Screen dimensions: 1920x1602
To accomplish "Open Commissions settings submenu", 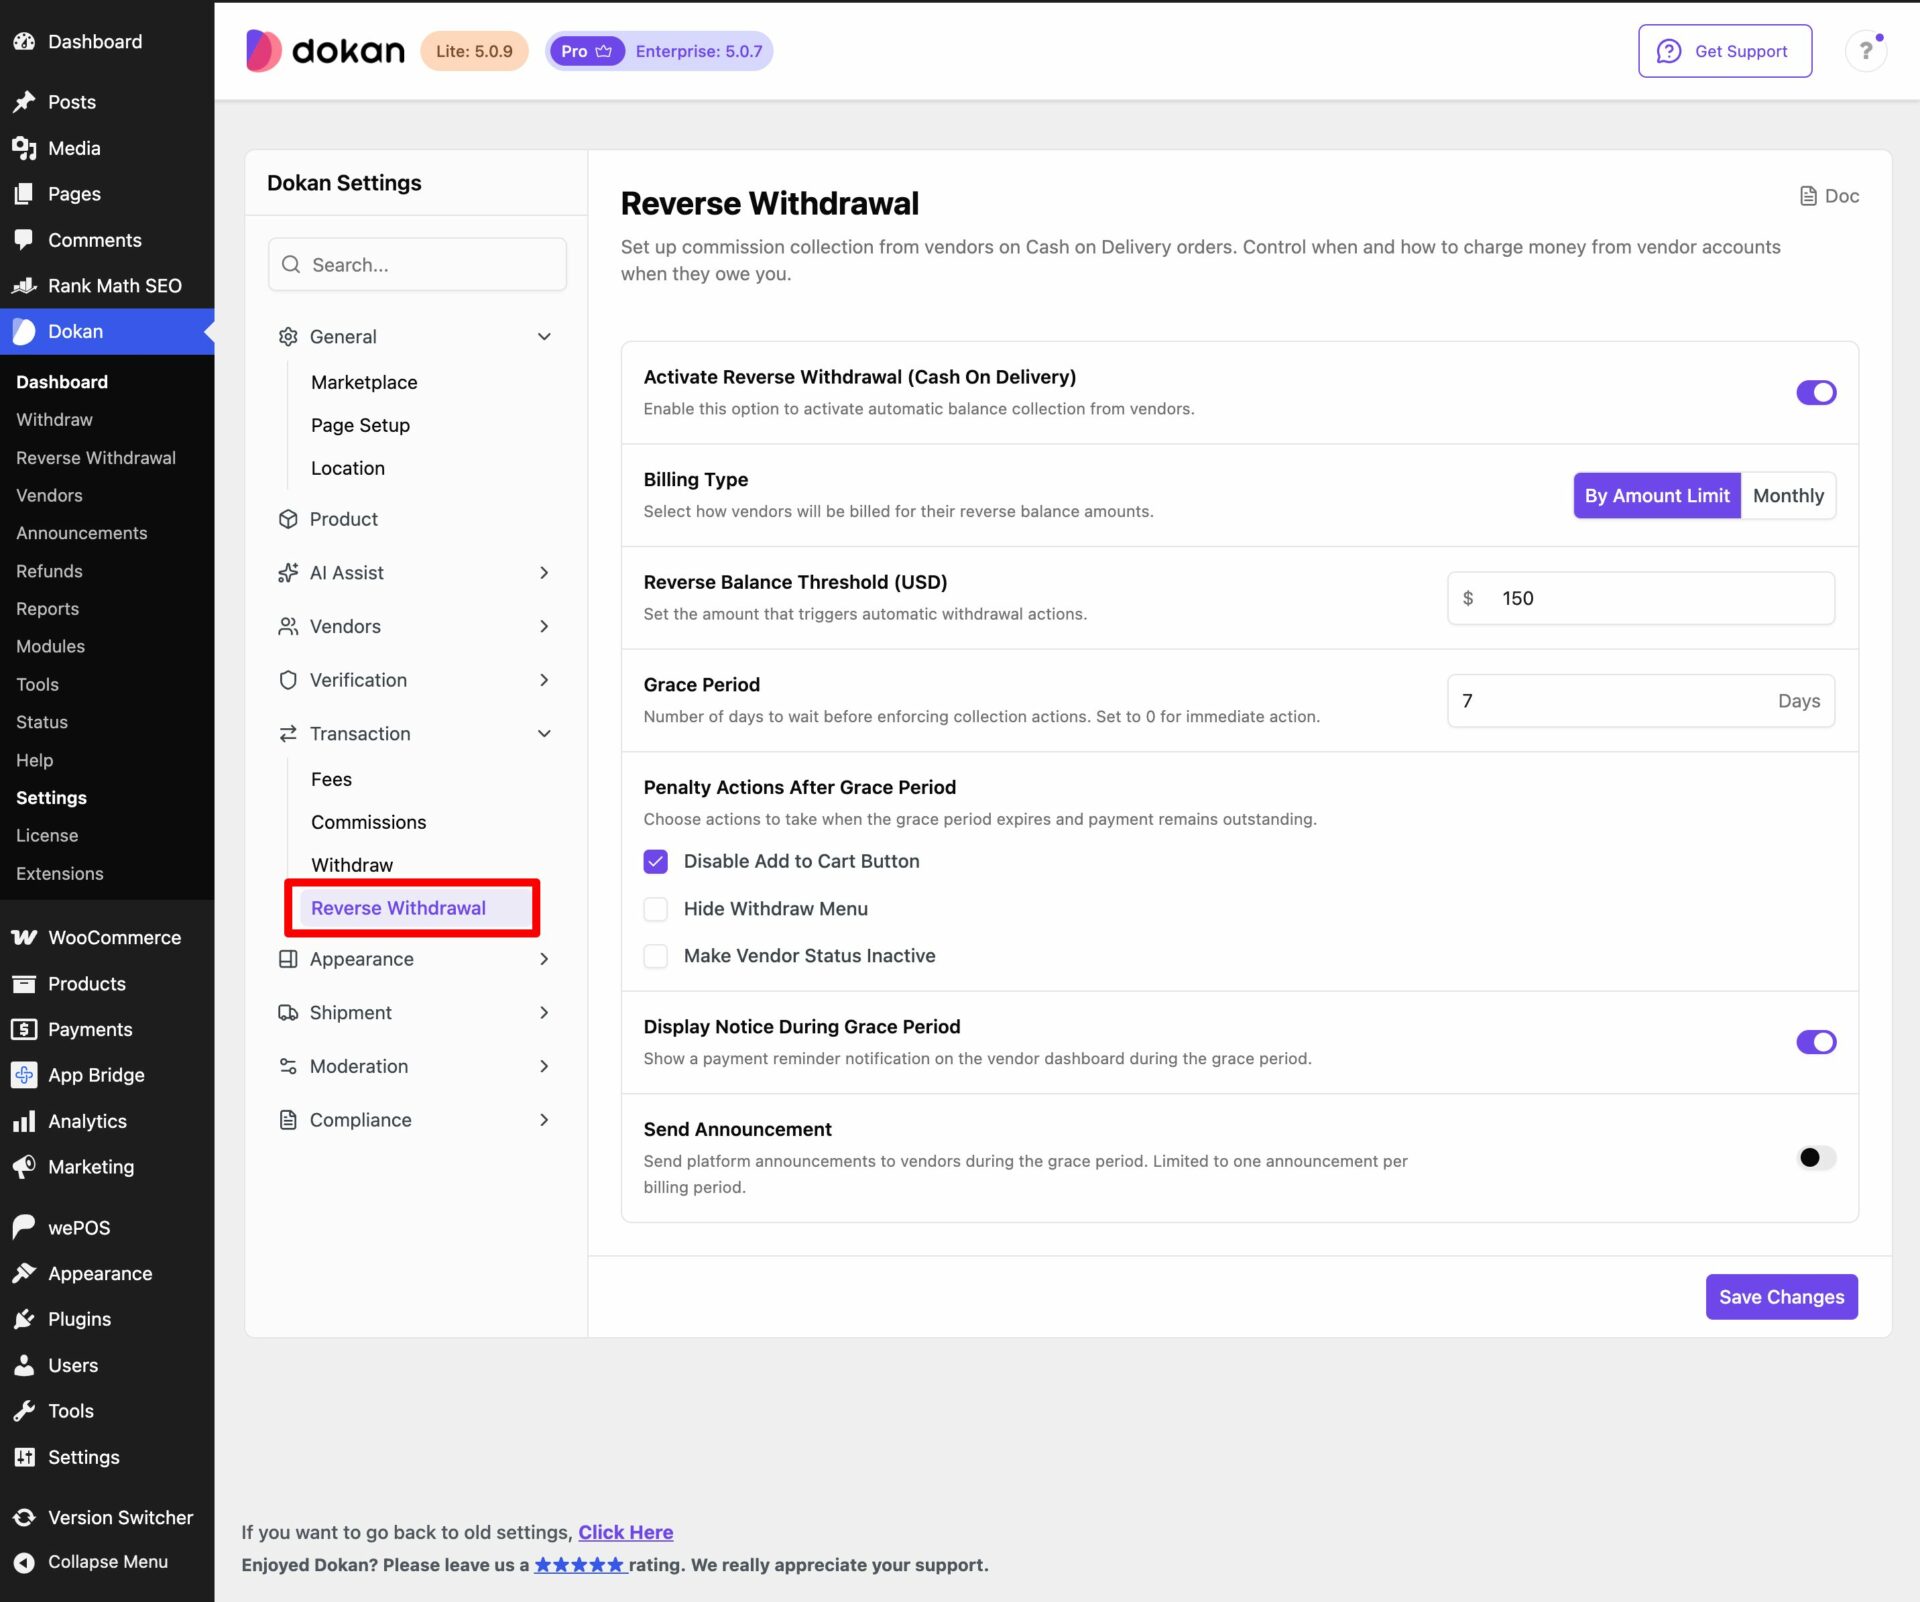I will coord(368,822).
